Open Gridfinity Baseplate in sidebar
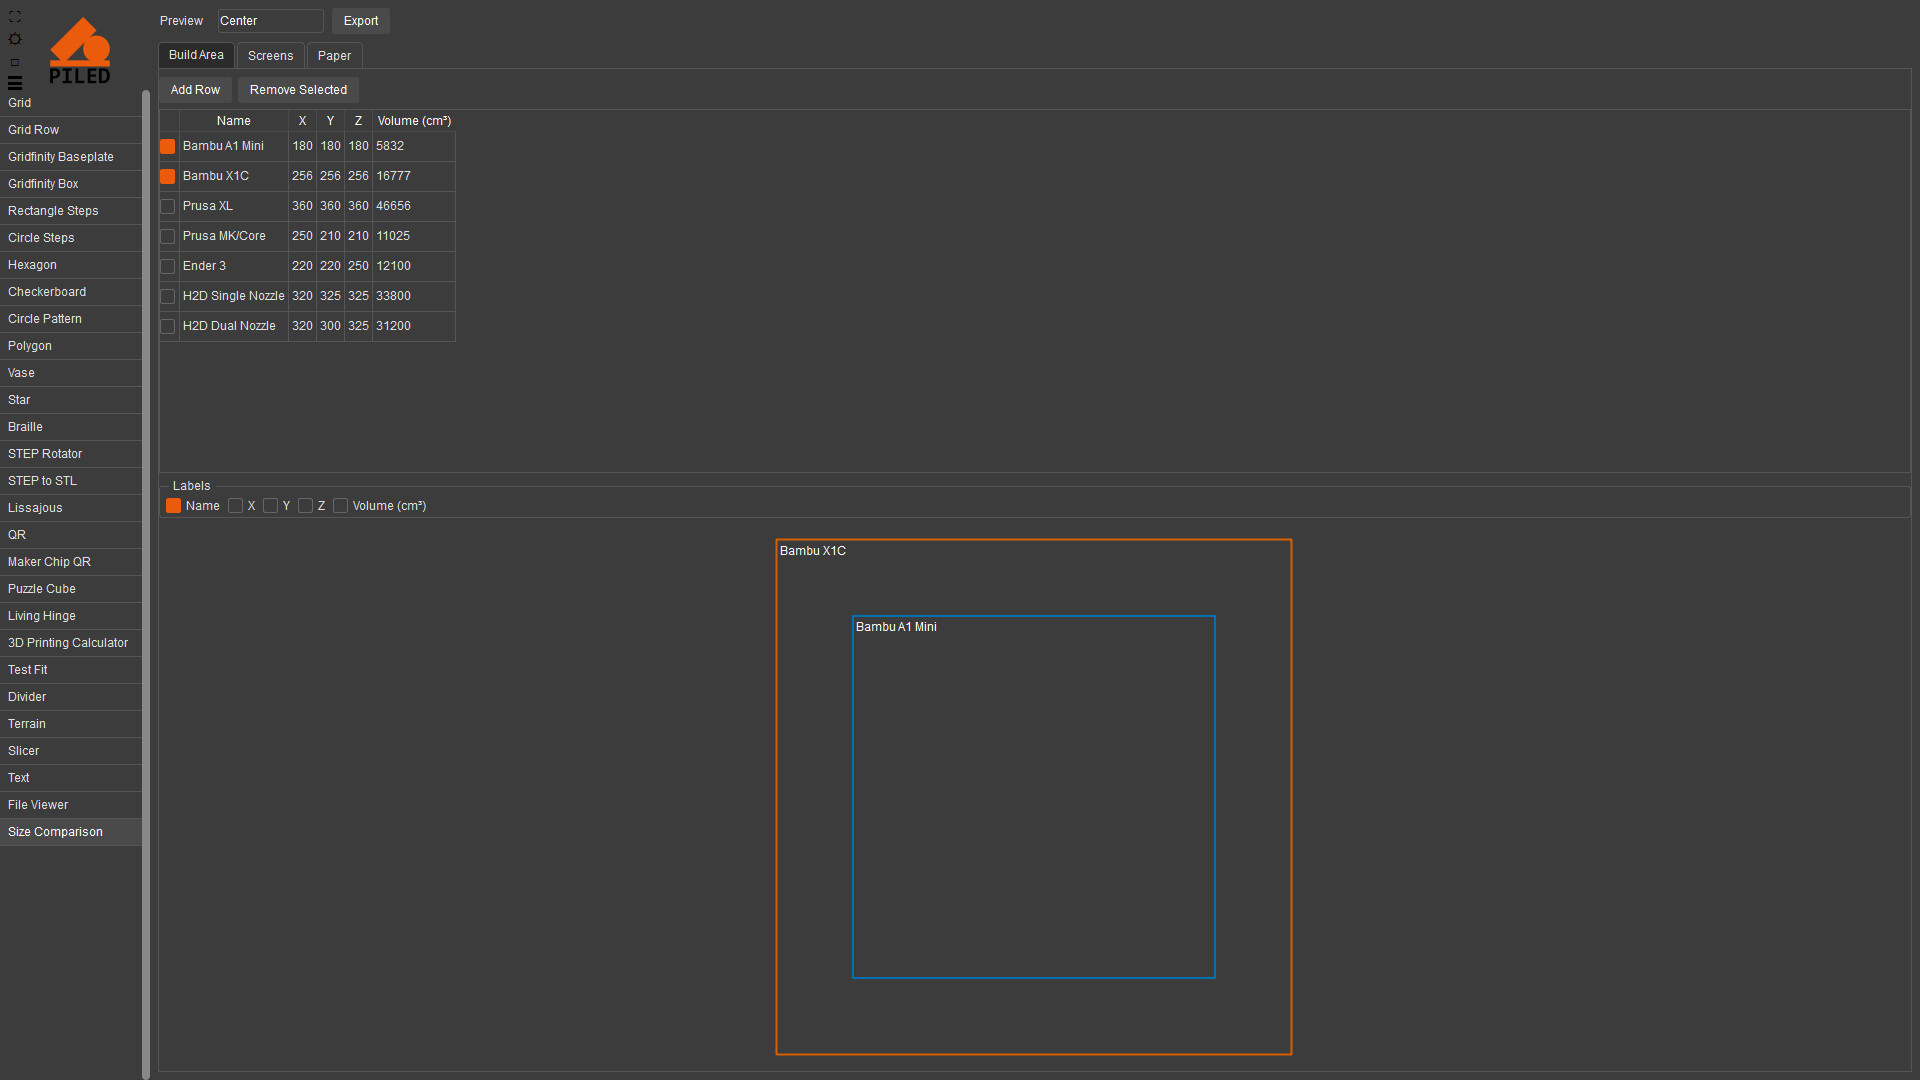Screen dimensions: 1920x1080 tap(61, 157)
